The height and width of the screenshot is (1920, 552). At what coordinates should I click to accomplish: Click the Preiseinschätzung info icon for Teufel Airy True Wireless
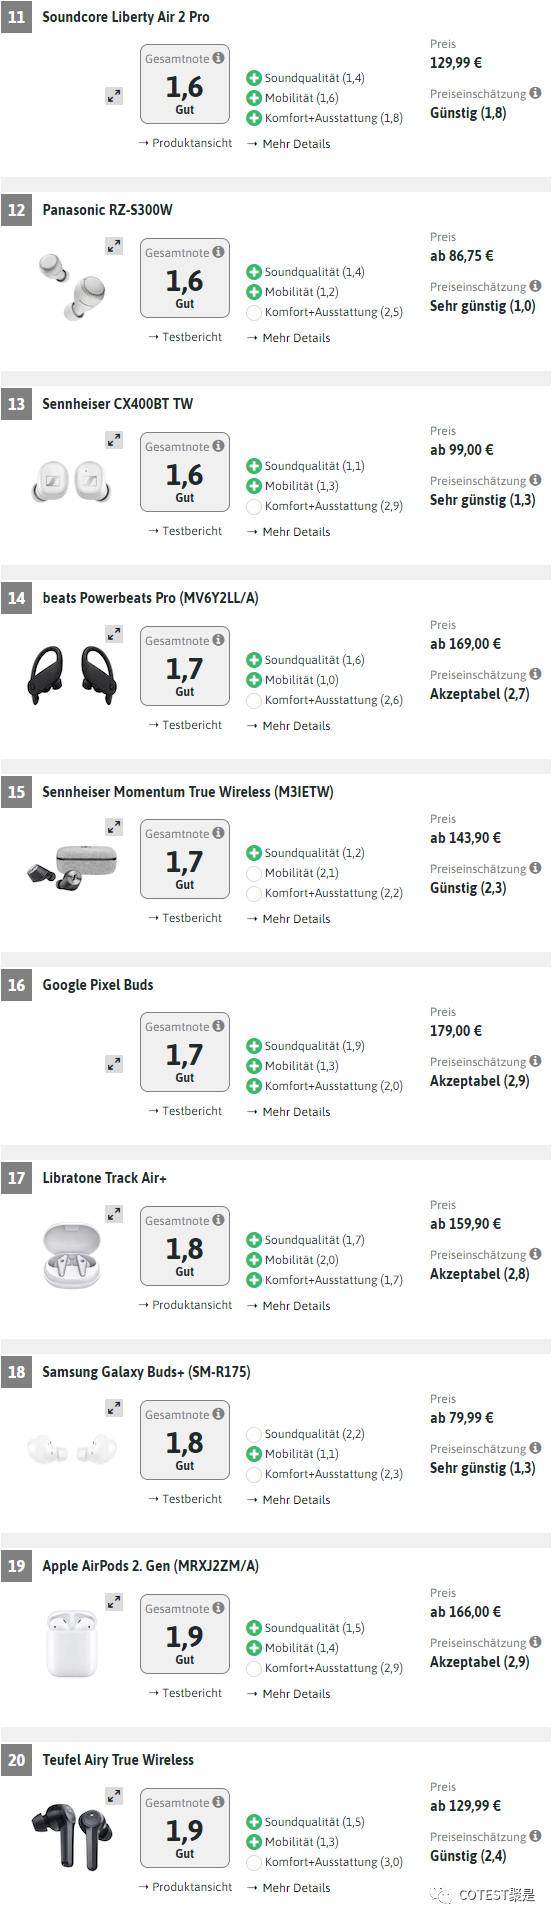click(x=535, y=1836)
